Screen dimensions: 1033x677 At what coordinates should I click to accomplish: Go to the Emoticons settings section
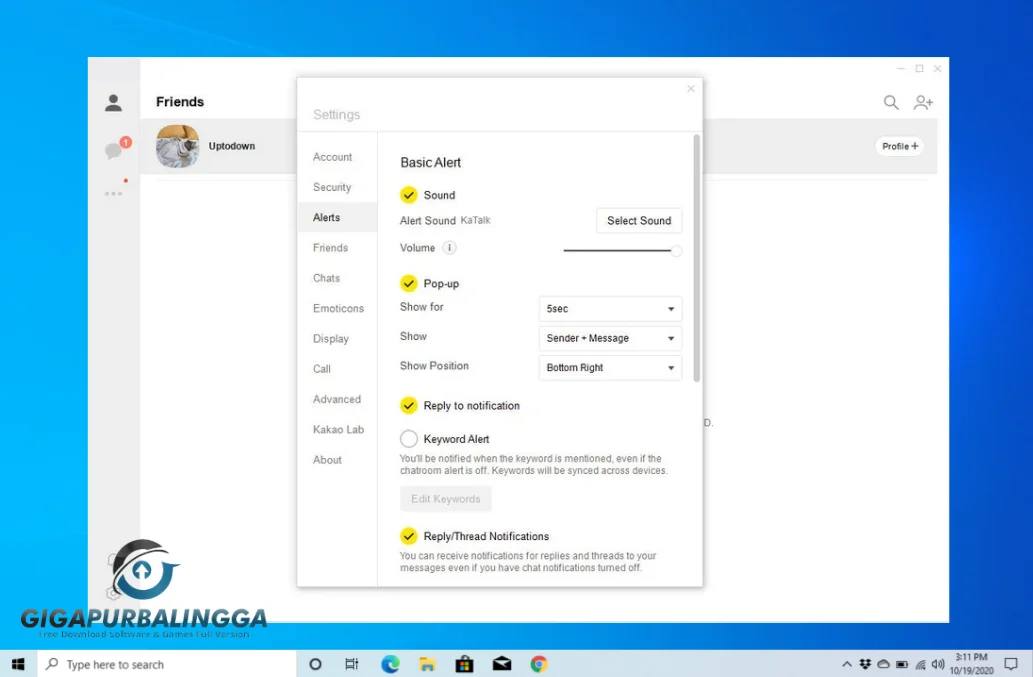pos(338,308)
